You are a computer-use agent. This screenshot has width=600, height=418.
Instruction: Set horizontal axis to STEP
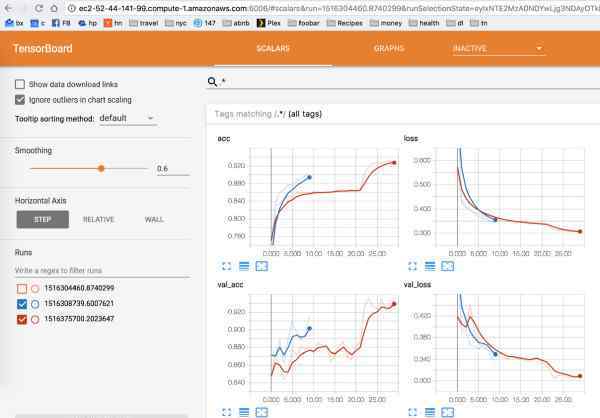[42, 219]
